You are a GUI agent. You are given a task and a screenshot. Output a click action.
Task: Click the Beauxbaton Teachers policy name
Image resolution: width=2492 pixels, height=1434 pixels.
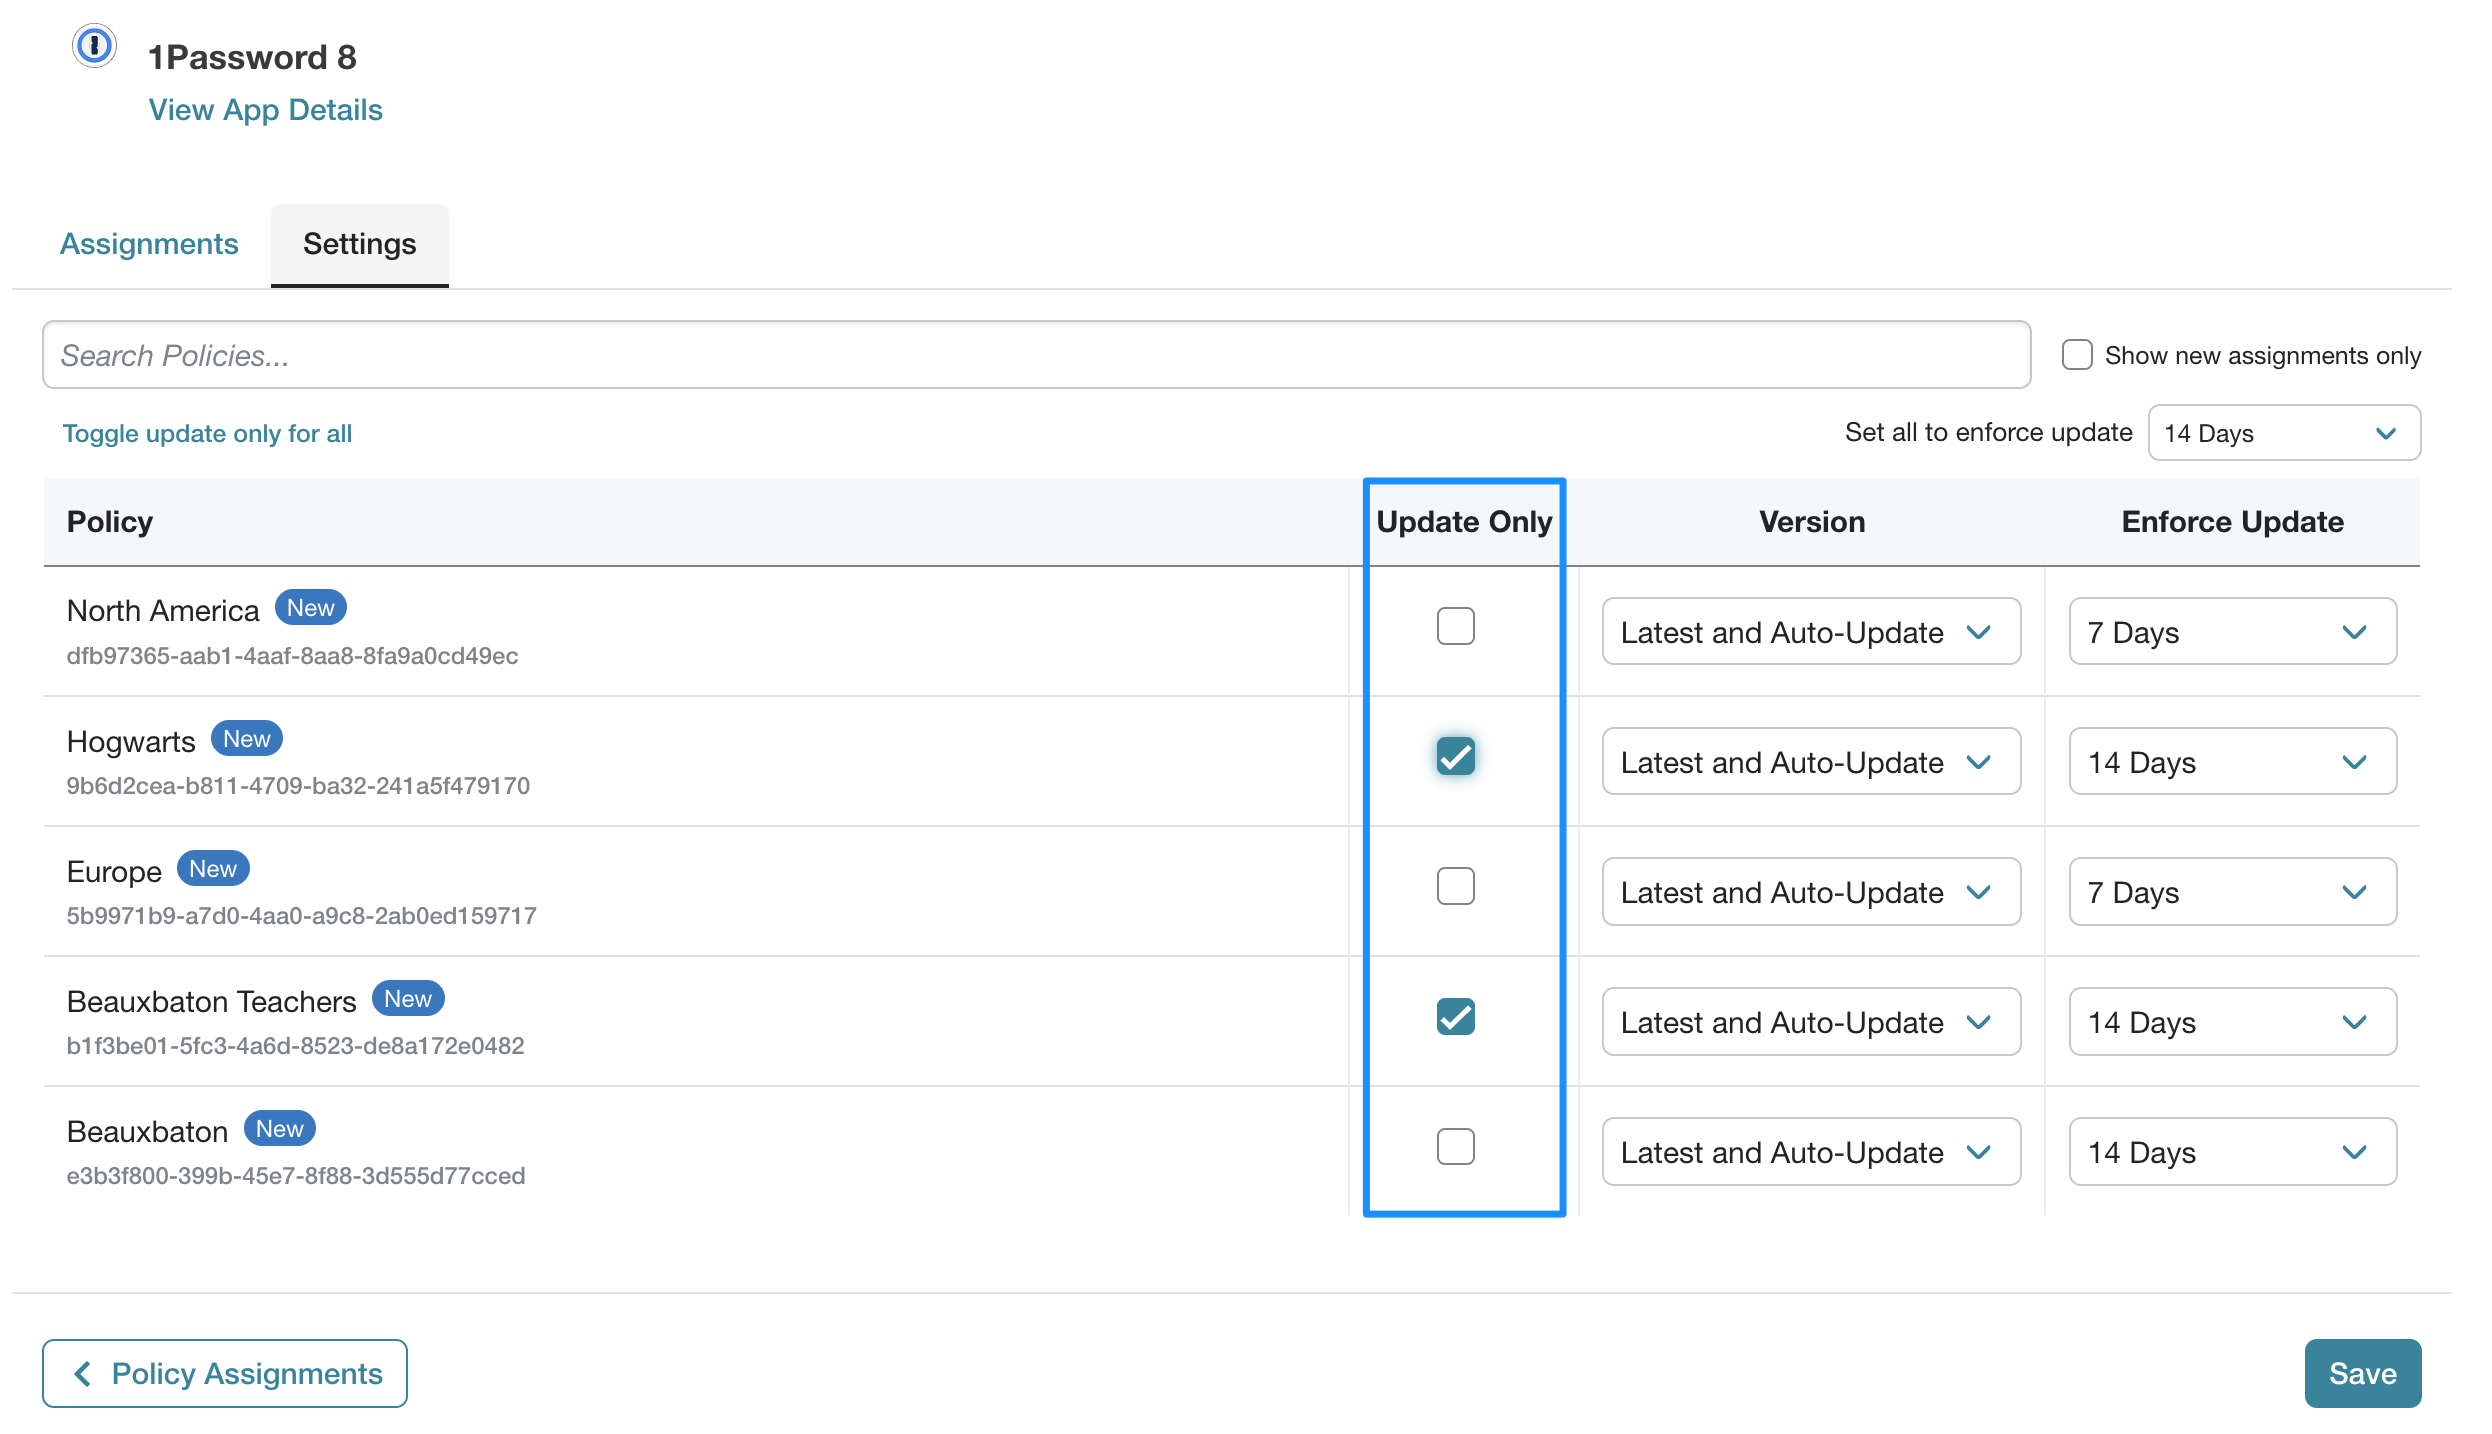211,1002
